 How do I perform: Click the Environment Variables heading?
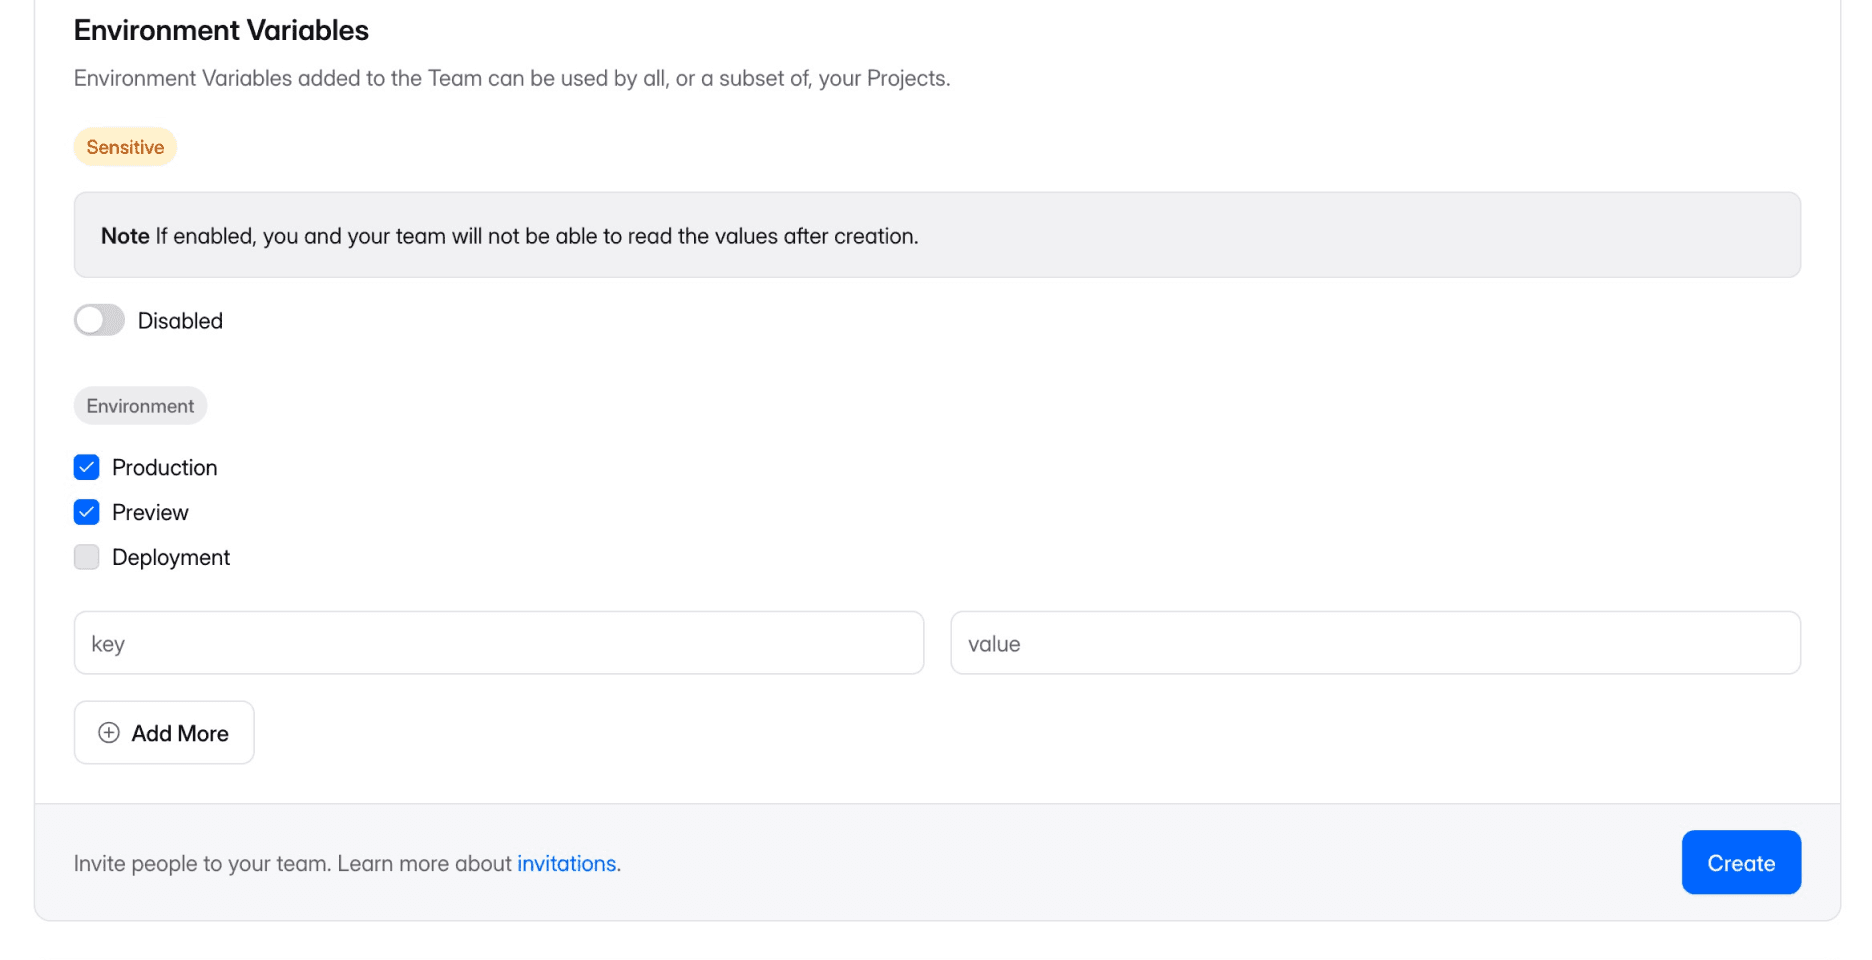(221, 31)
